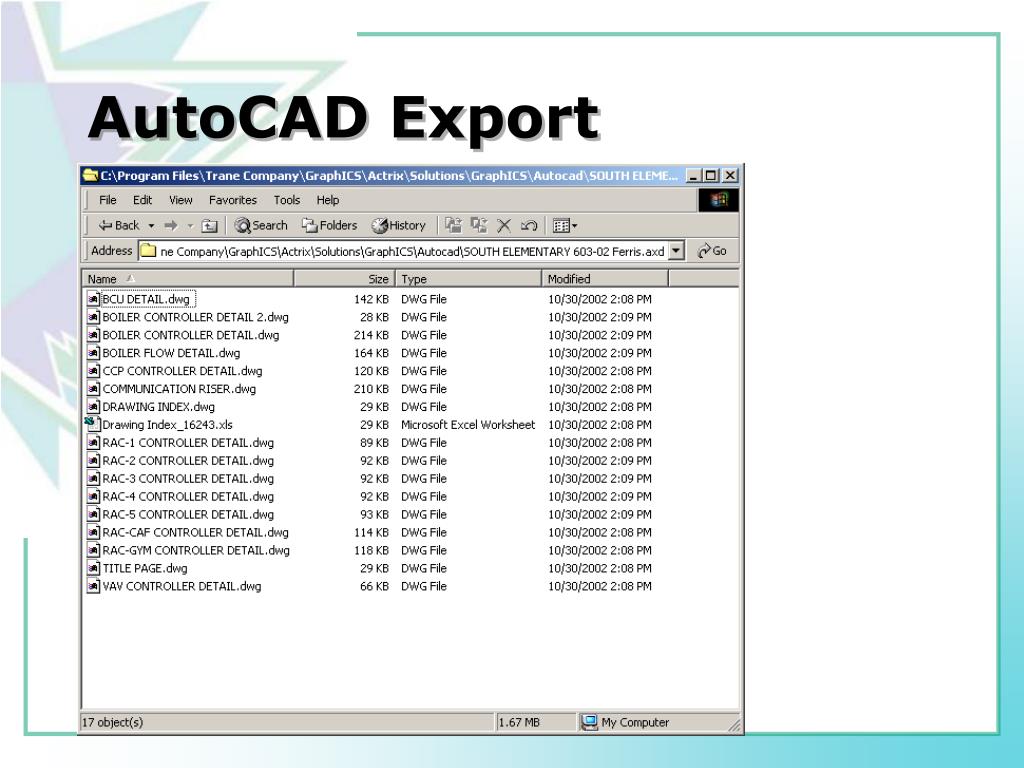Open the Favorites menu
Viewport: 1024px width, 768px height.
pos(232,200)
